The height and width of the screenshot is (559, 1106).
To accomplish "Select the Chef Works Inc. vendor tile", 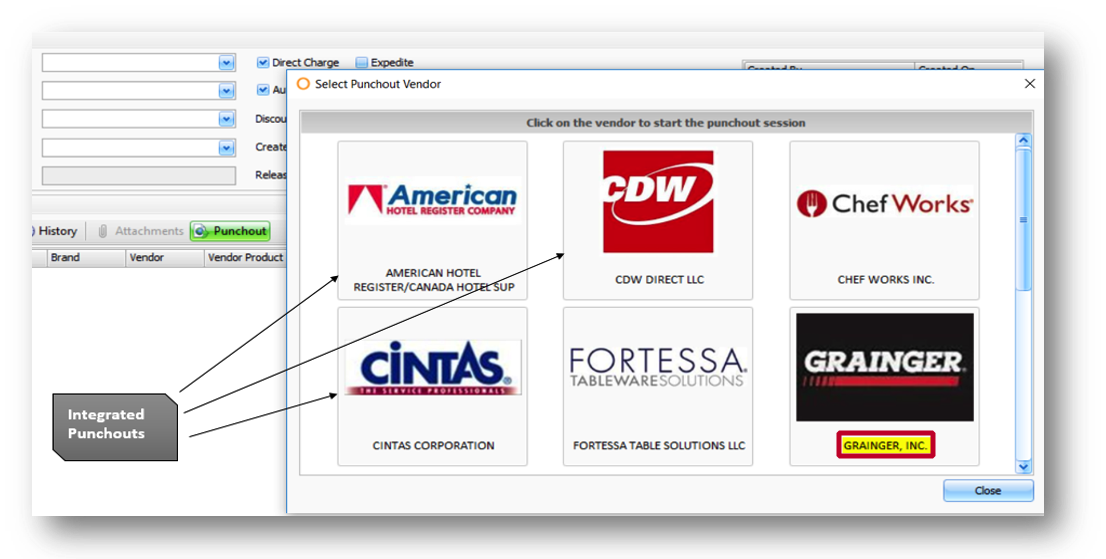I will (x=885, y=220).
